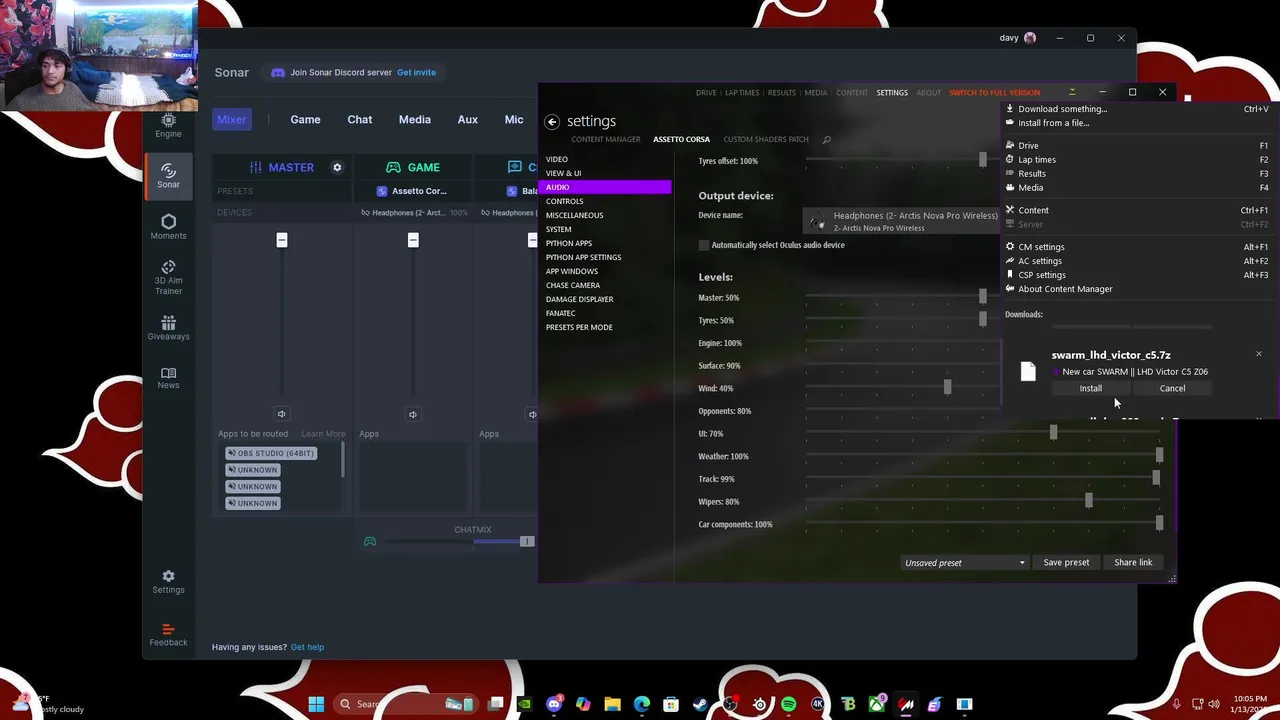Select Download something menu entry

pos(1138,109)
